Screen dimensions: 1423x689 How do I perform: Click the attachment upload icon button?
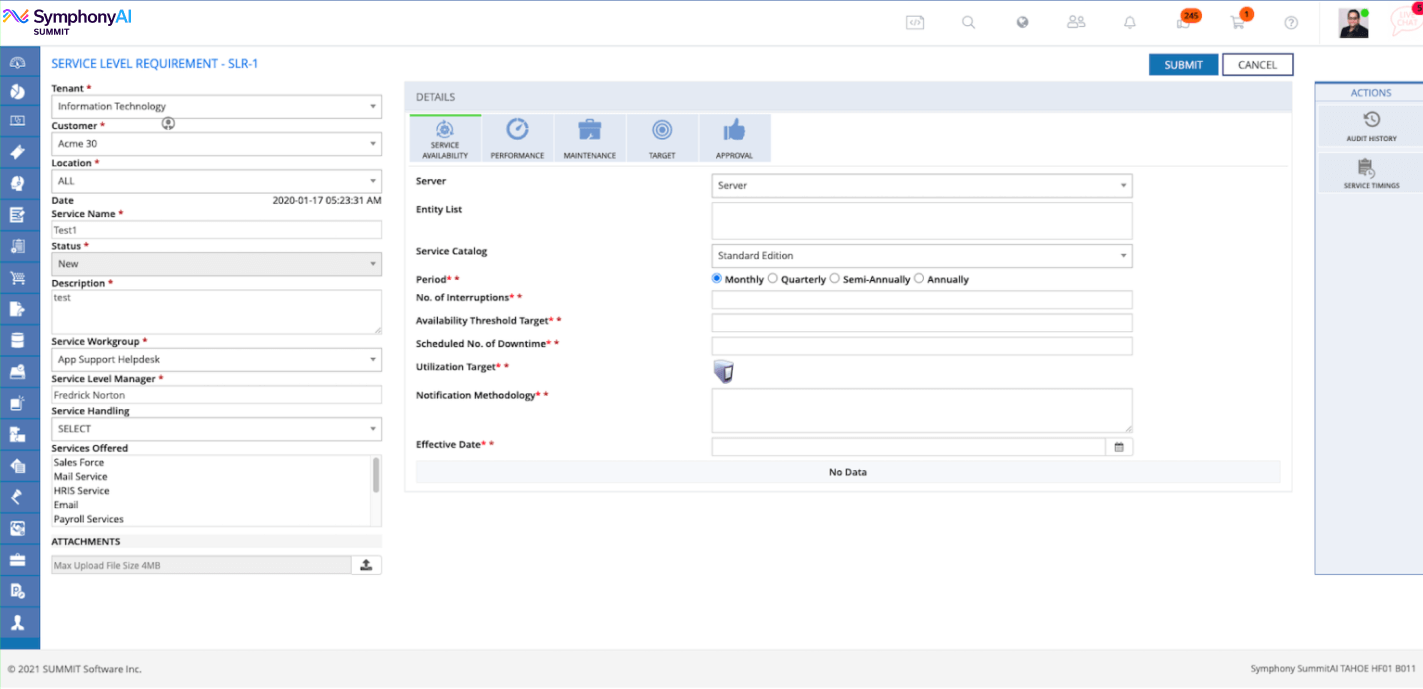pos(366,565)
